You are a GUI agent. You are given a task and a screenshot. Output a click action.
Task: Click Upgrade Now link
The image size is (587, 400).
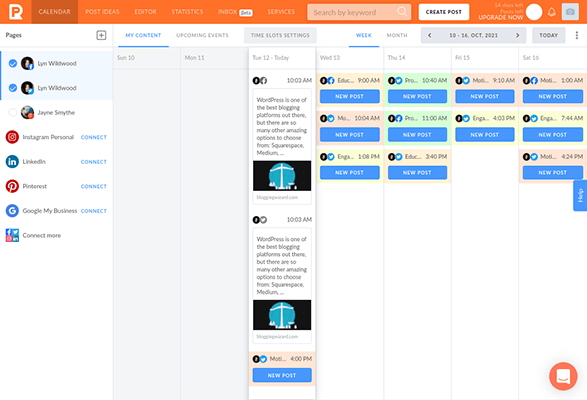coord(501,17)
